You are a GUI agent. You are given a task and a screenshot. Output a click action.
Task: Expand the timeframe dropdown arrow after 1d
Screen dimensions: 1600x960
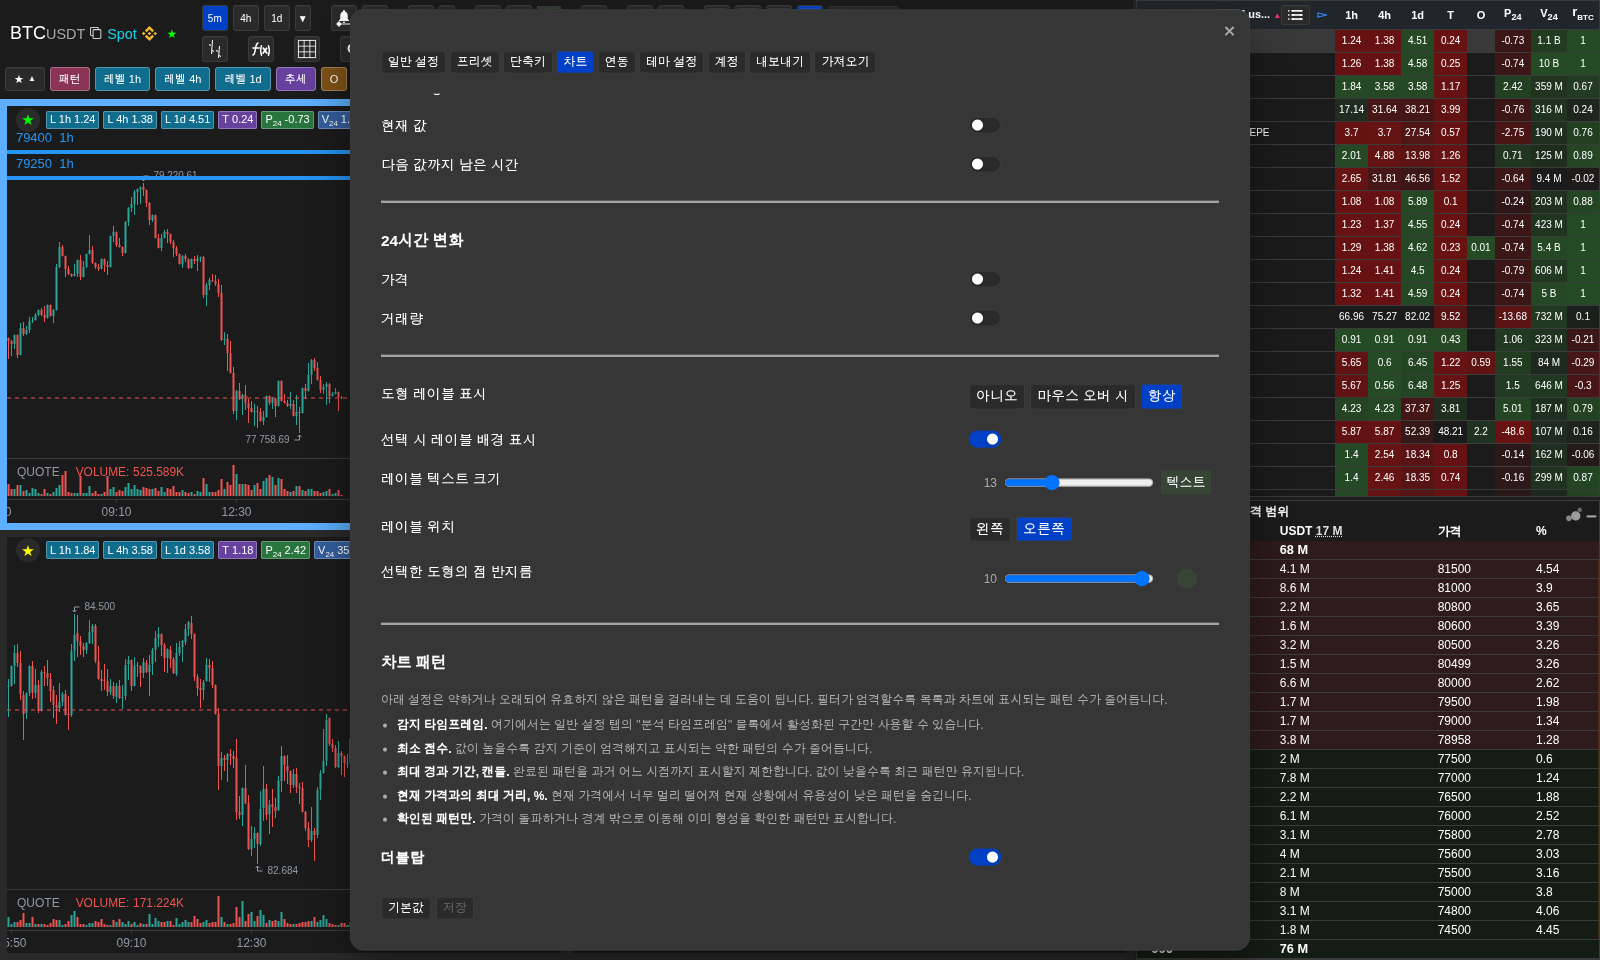[303, 18]
